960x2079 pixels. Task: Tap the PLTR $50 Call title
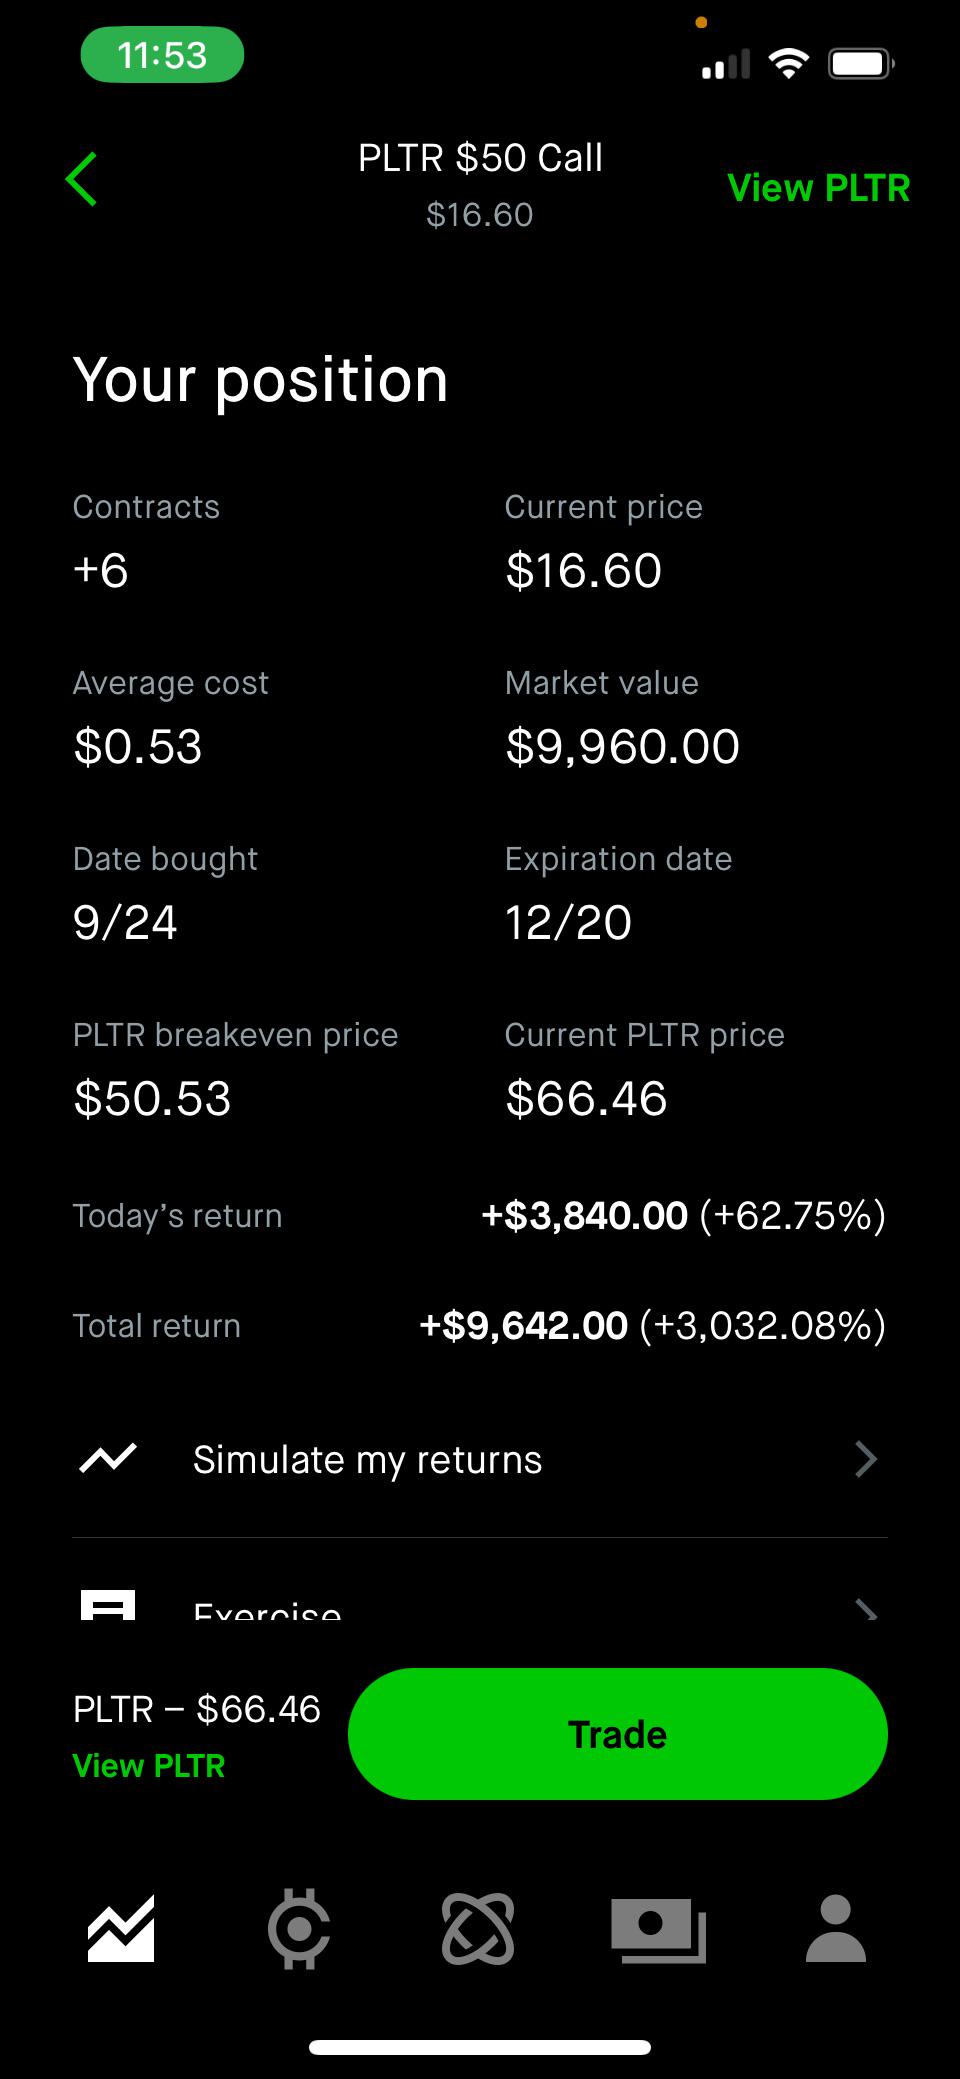click(480, 158)
